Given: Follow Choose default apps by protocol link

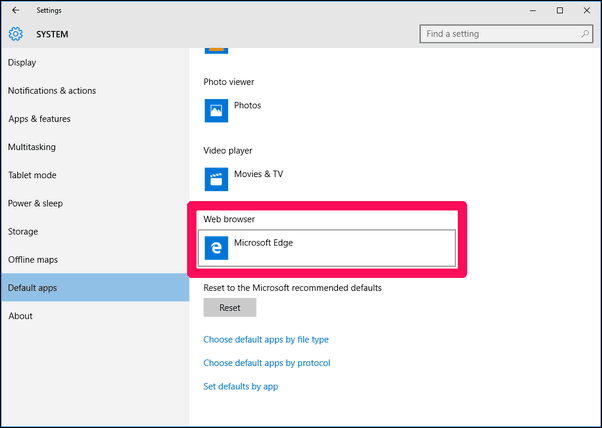Looking at the screenshot, I should [x=266, y=363].
